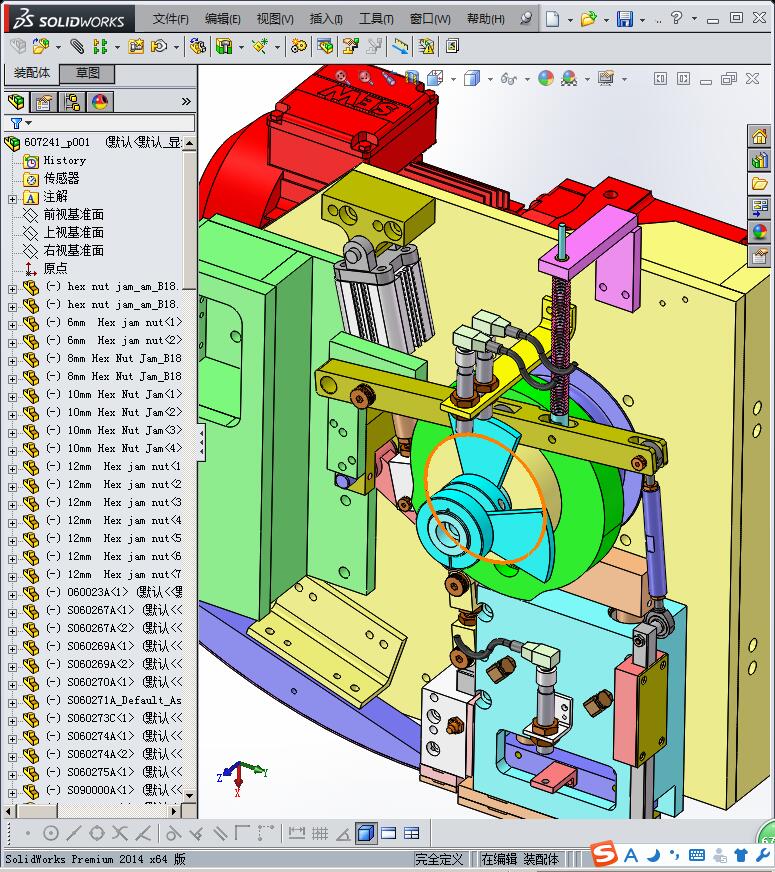Viewport: 775px width, 872px height.
Task: Open the dropdown arrow next to Save icon
Action: [x=642, y=20]
